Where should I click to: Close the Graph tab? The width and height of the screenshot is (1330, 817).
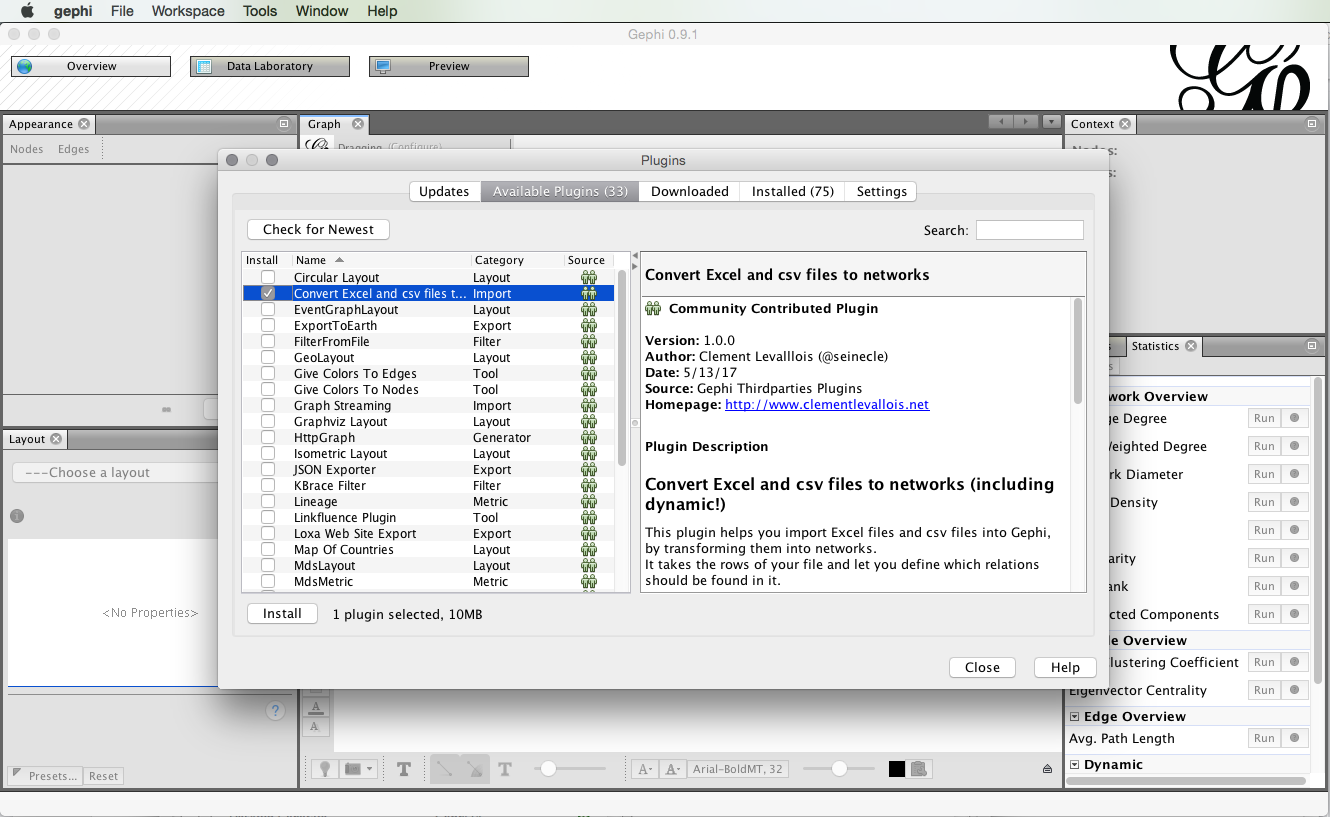pos(358,124)
